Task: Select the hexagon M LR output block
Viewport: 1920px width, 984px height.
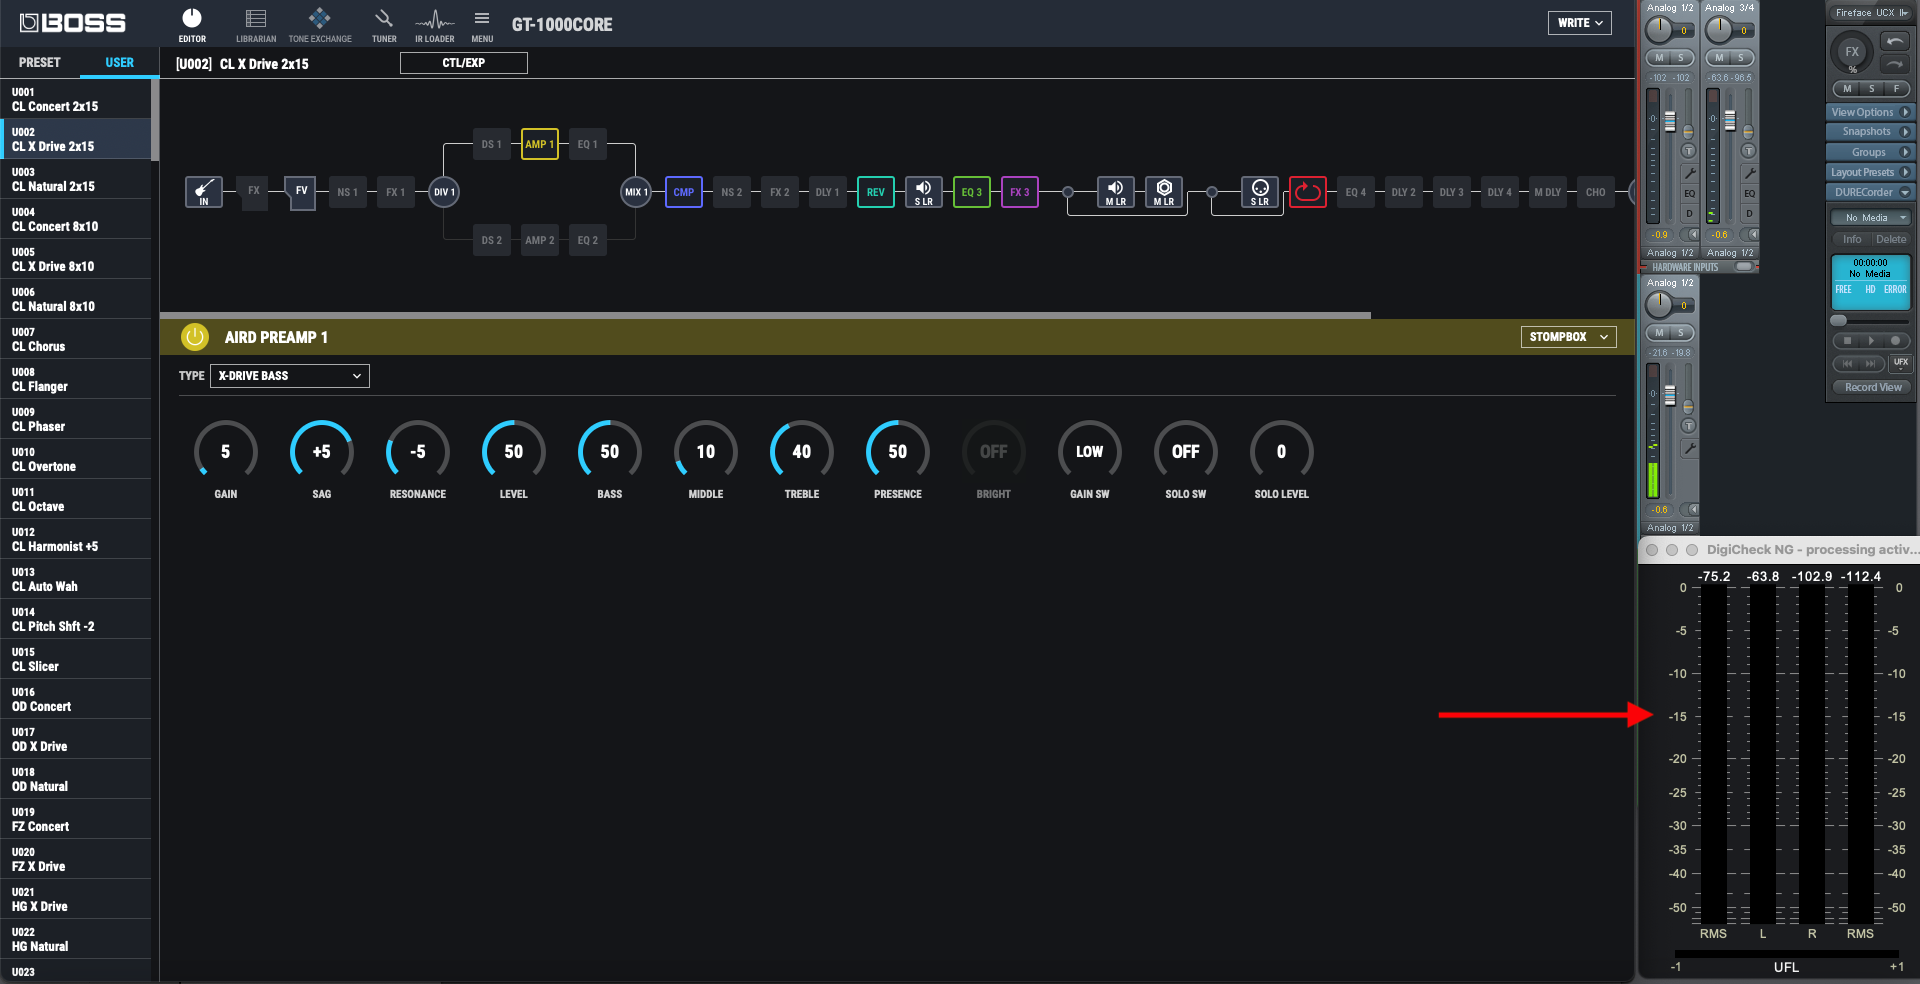Action: point(1164,192)
